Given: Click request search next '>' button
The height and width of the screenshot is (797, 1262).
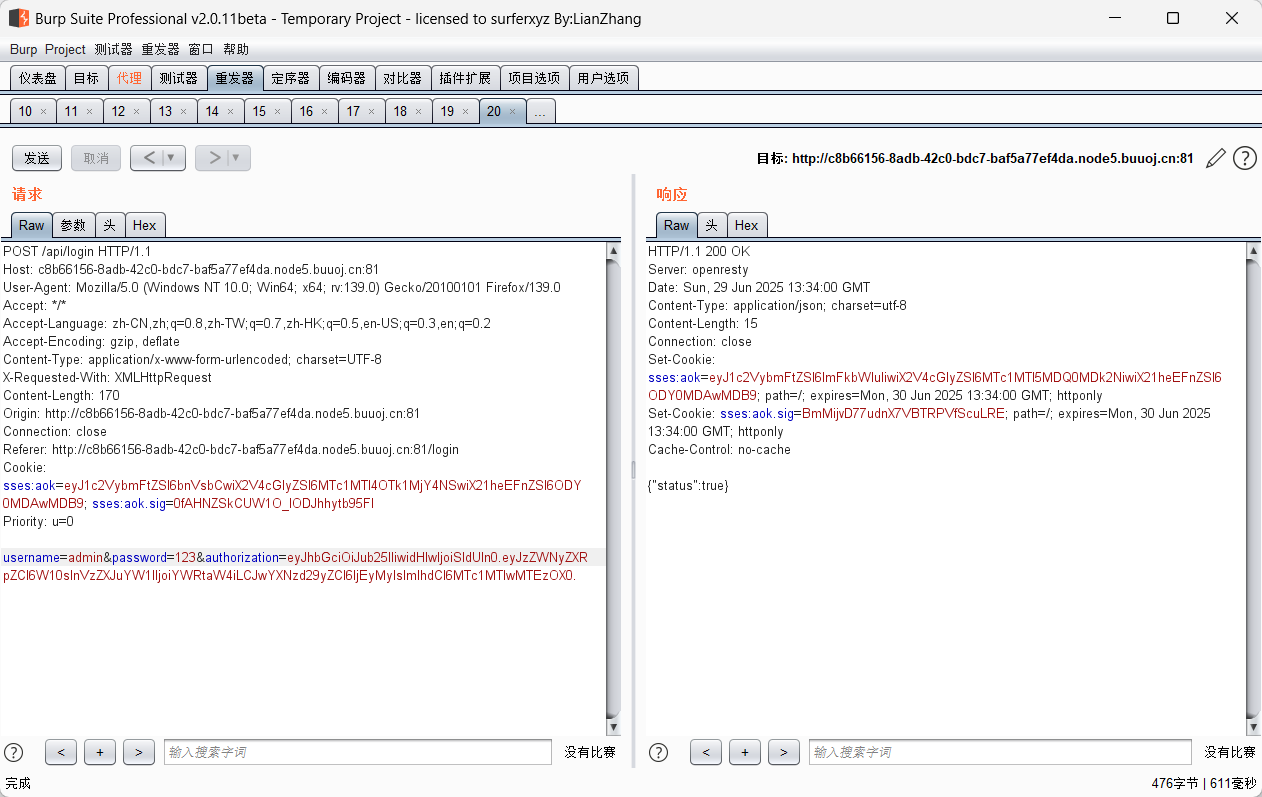Looking at the screenshot, I should [x=139, y=752].
